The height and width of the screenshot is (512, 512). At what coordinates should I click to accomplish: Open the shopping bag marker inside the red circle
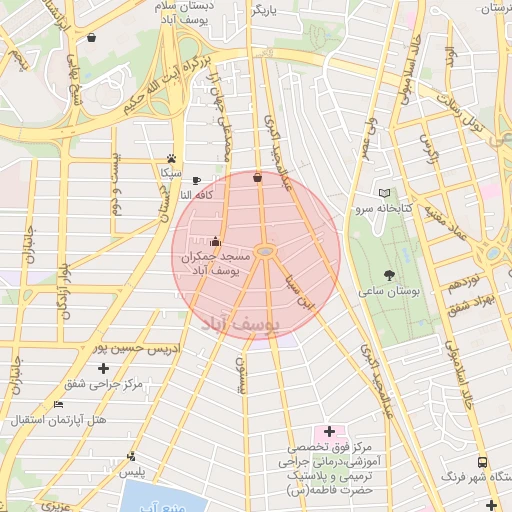[x=257, y=177]
